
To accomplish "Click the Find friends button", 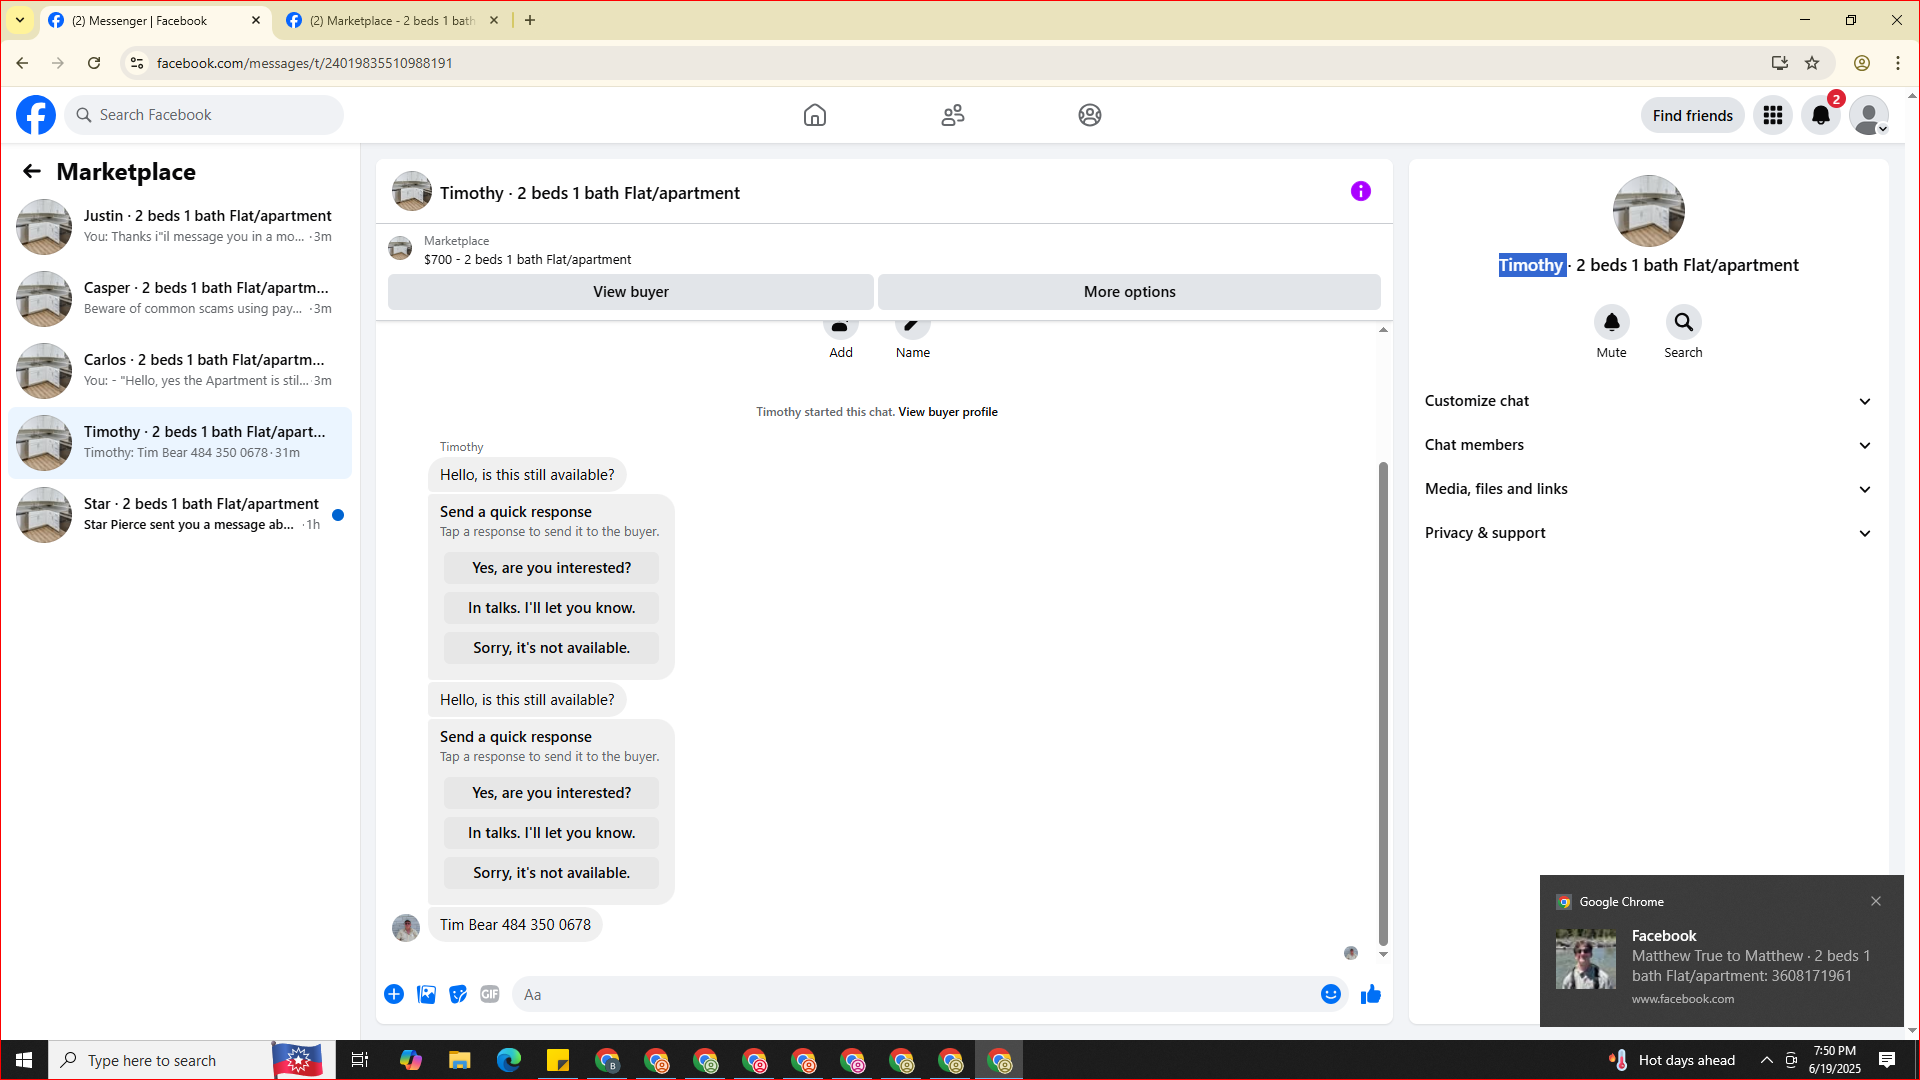I will point(1693,116).
